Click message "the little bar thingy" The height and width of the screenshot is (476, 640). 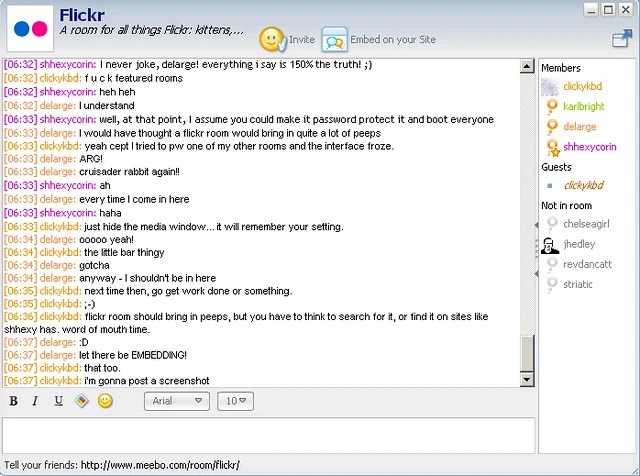point(124,253)
